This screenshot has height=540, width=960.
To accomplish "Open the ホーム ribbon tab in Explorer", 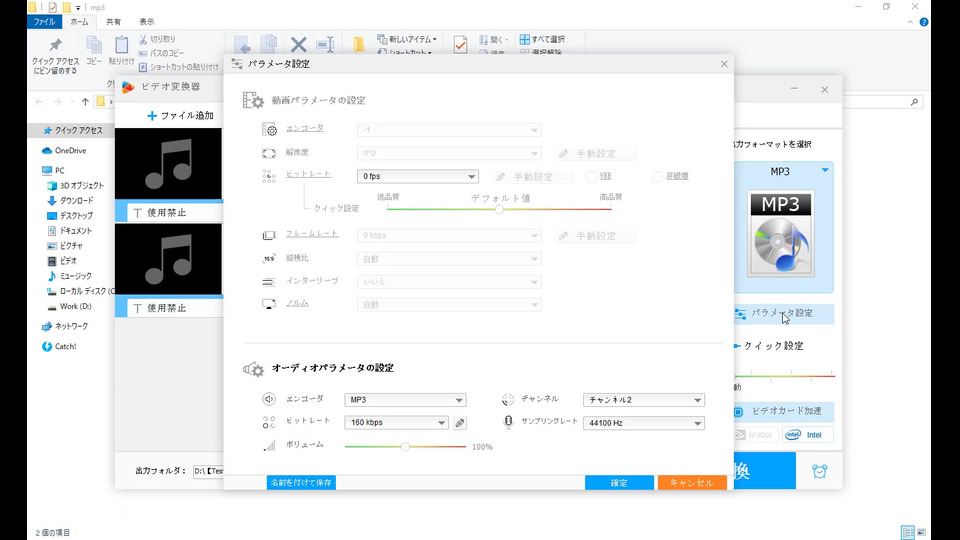I will pyautogui.click(x=79, y=21).
